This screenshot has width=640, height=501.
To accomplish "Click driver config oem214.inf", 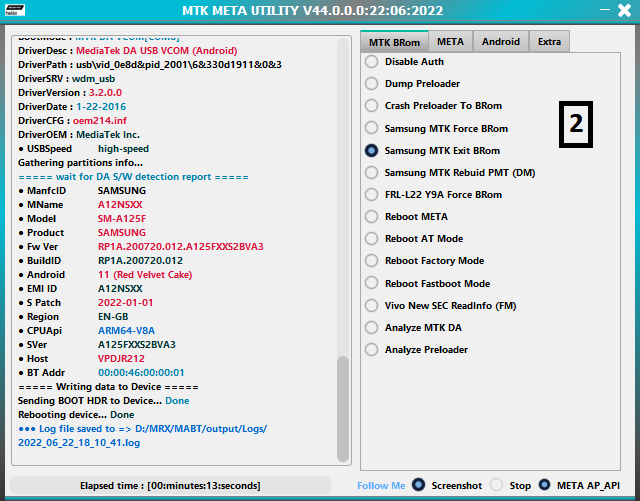I will point(100,121).
